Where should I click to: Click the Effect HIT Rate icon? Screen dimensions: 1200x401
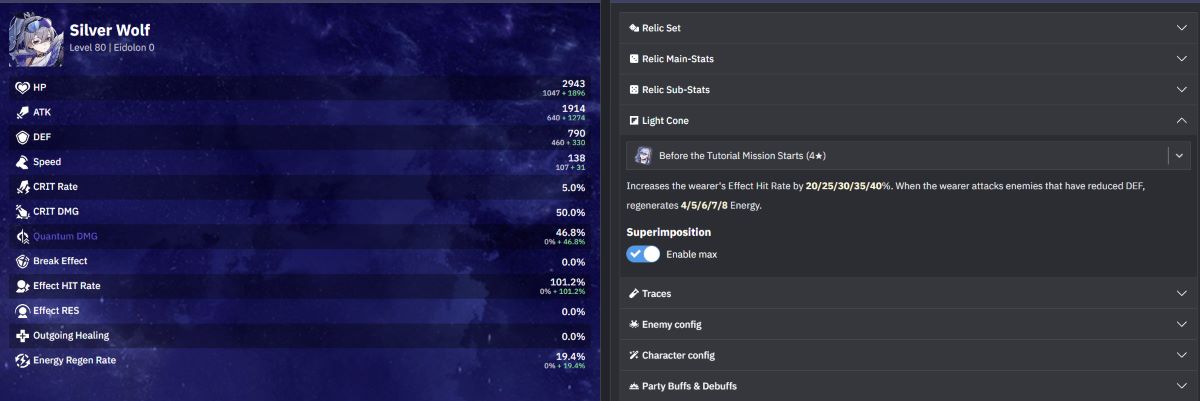click(22, 286)
